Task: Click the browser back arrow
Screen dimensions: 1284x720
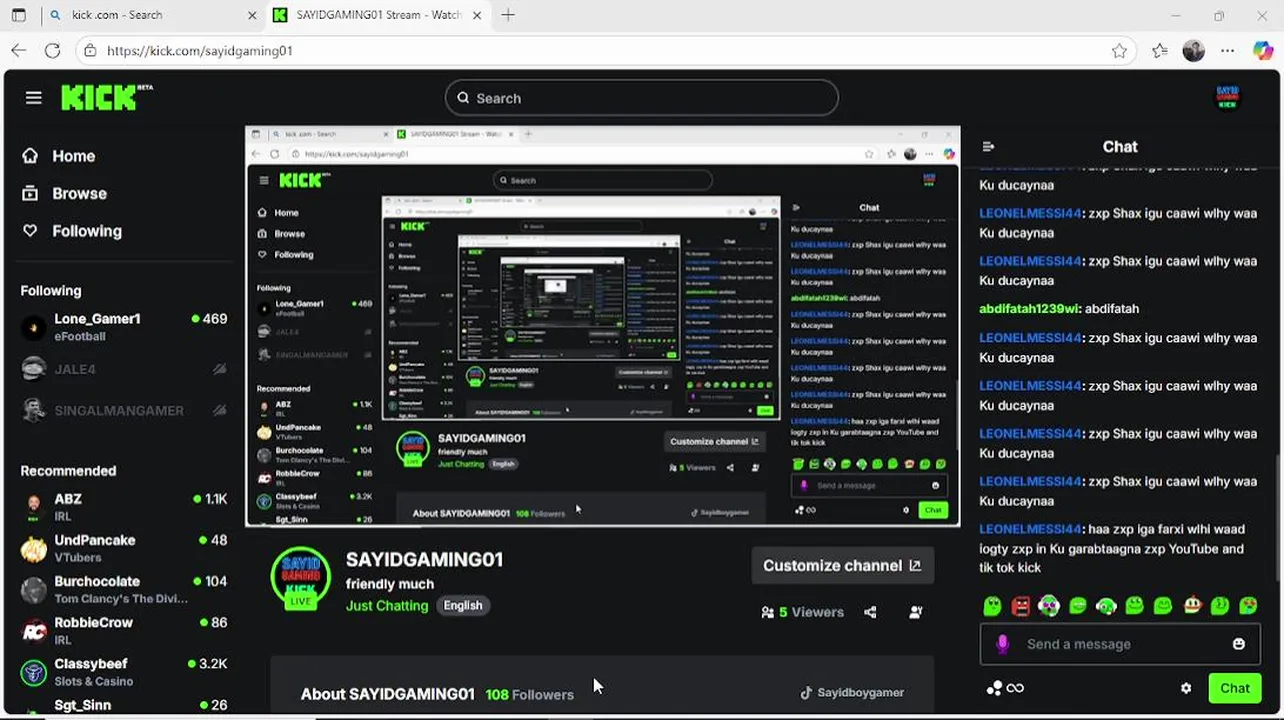Action: pos(19,50)
